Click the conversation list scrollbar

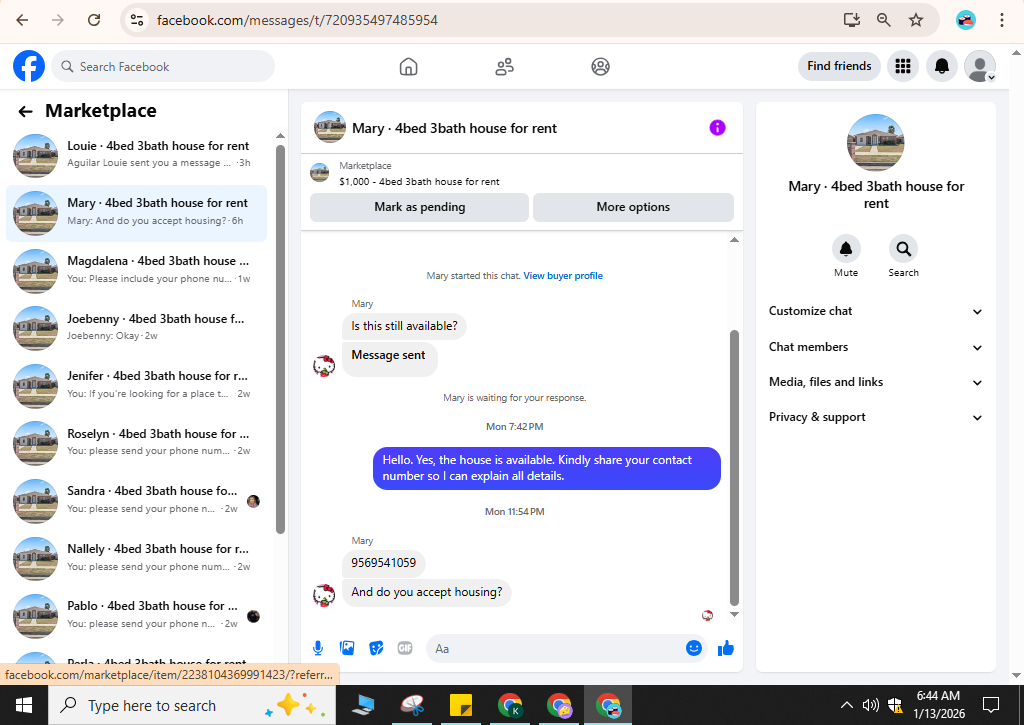(280, 339)
